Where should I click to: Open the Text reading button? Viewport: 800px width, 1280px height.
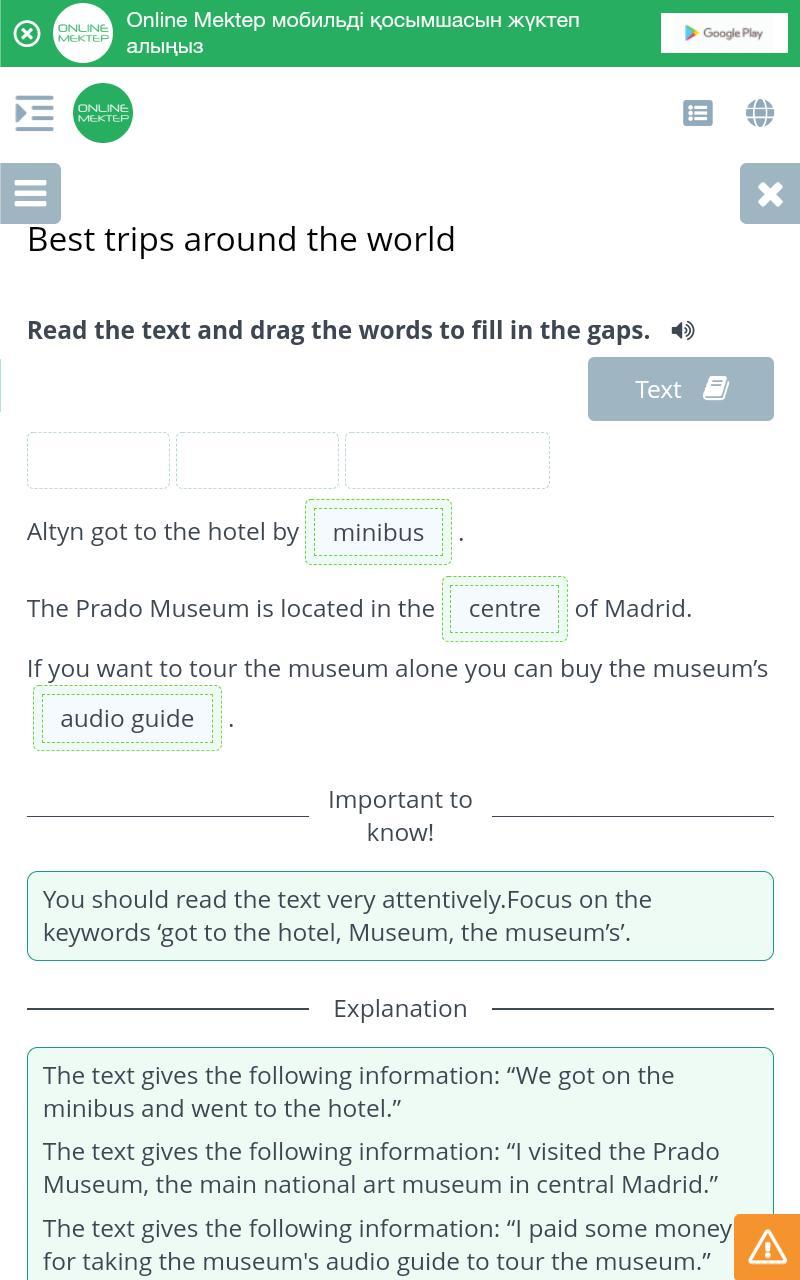click(681, 389)
